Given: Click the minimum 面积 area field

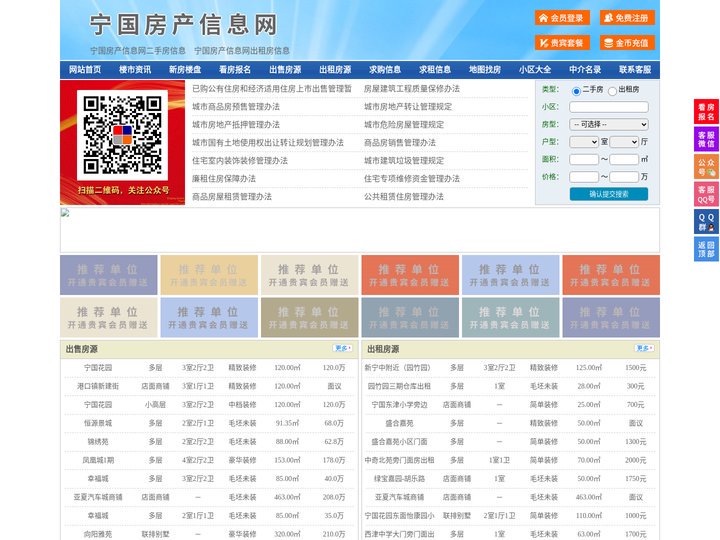Looking at the screenshot, I should point(584,159).
